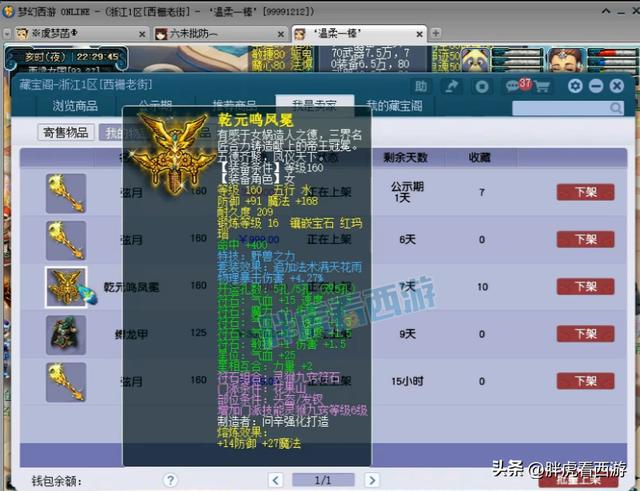The image size is (640, 491).
Task: Click 下架 for the 公示期 1天 row
Action: [x=585, y=192]
